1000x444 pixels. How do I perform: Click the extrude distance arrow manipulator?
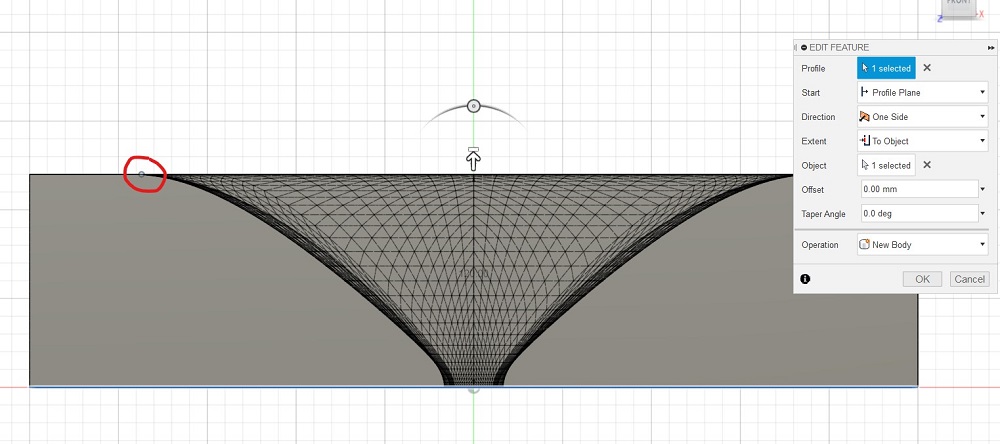coord(473,159)
